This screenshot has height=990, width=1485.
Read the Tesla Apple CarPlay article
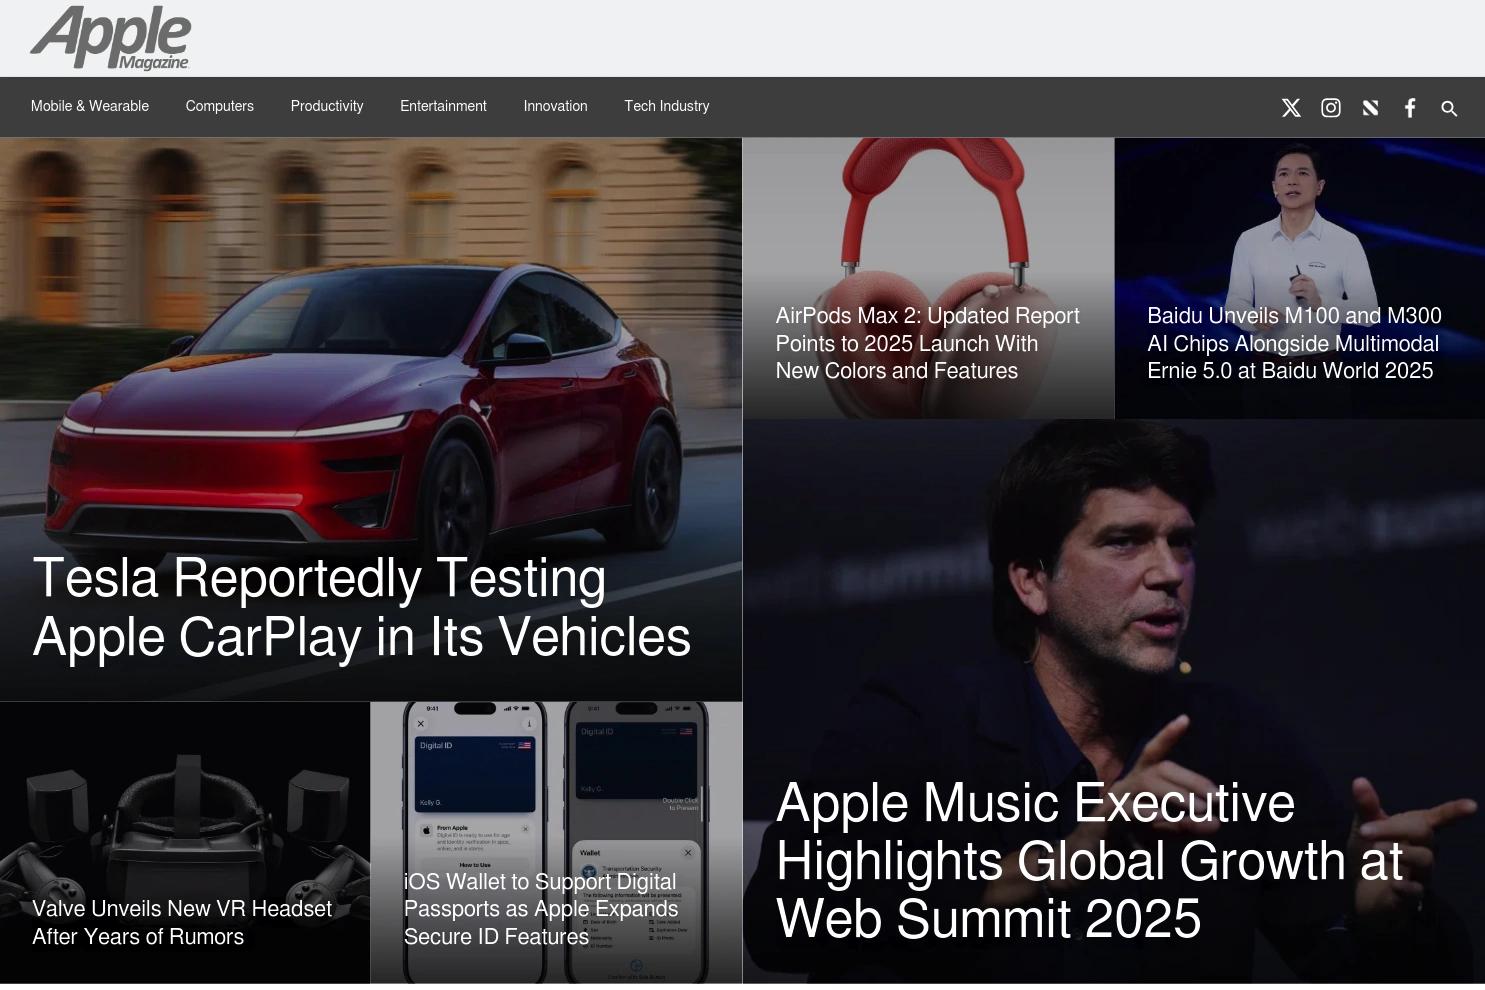pos(362,607)
